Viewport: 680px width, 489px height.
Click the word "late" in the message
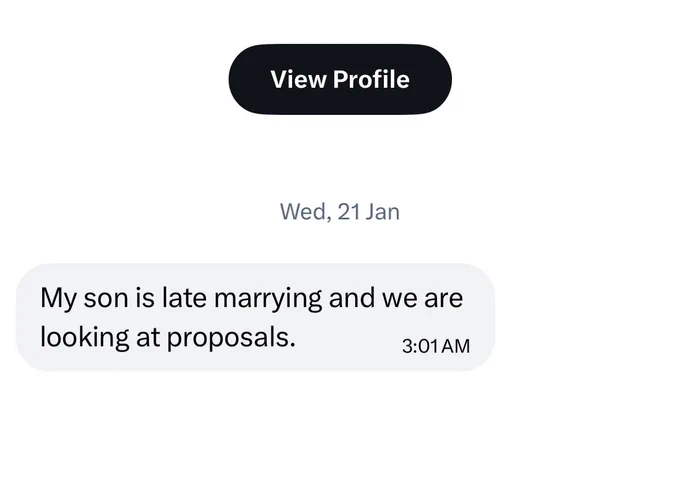pyautogui.click(x=184, y=298)
